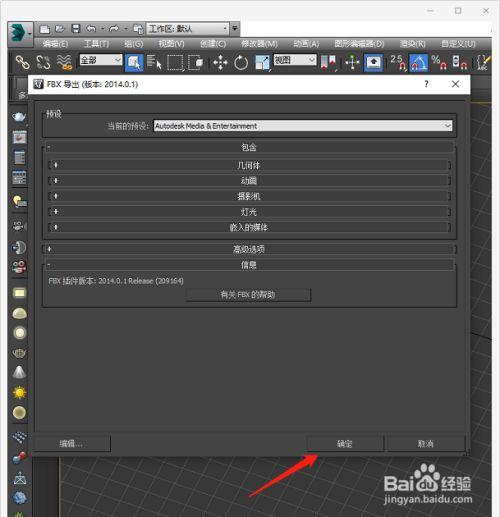Expand the 嵌入的媒体 rollout

coord(249,227)
